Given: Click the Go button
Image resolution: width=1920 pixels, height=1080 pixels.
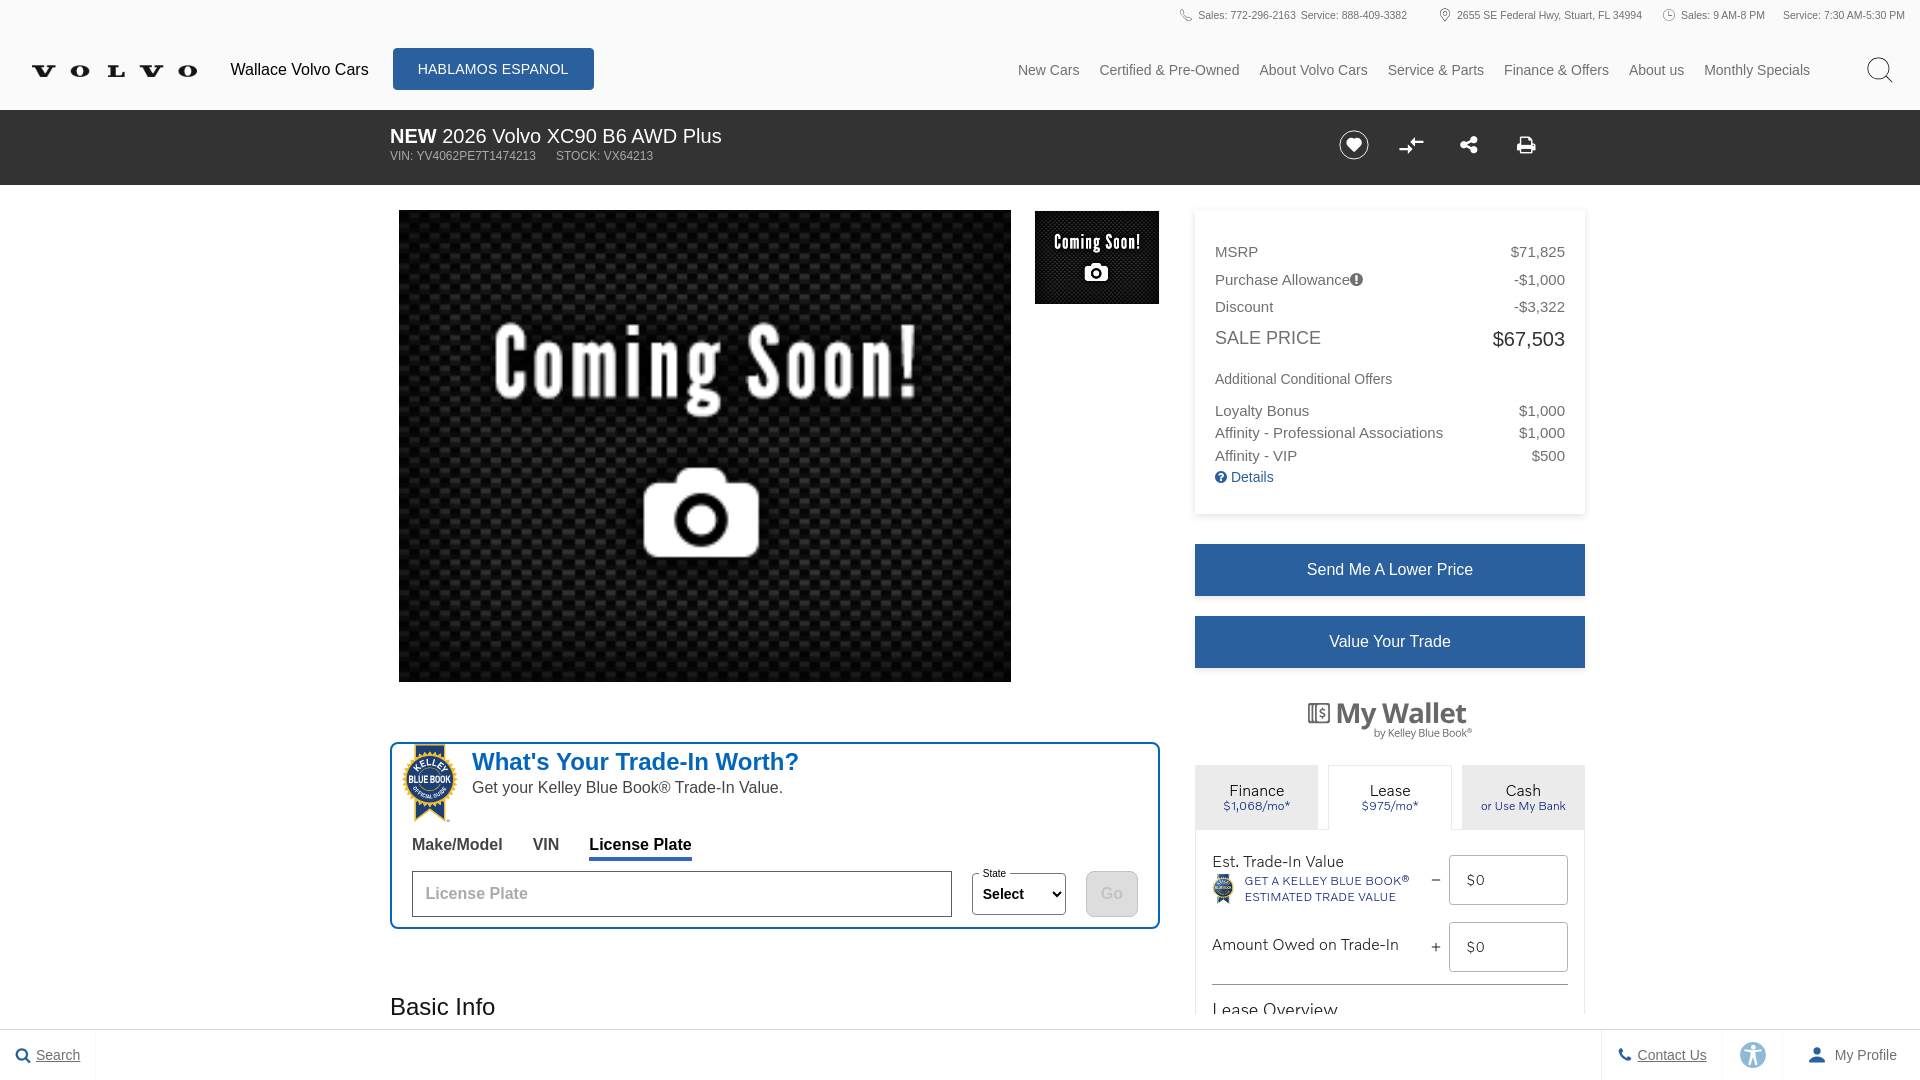Looking at the screenshot, I should point(1111,894).
